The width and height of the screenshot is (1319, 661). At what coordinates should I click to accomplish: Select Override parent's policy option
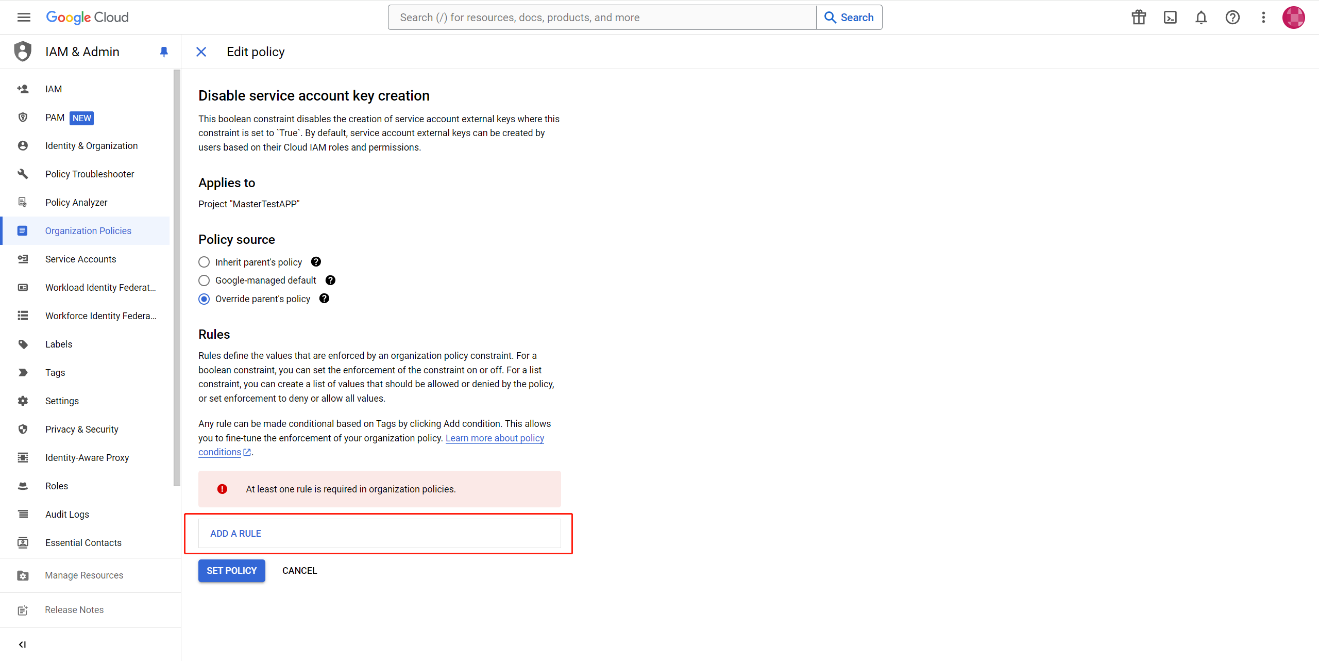coord(203,298)
